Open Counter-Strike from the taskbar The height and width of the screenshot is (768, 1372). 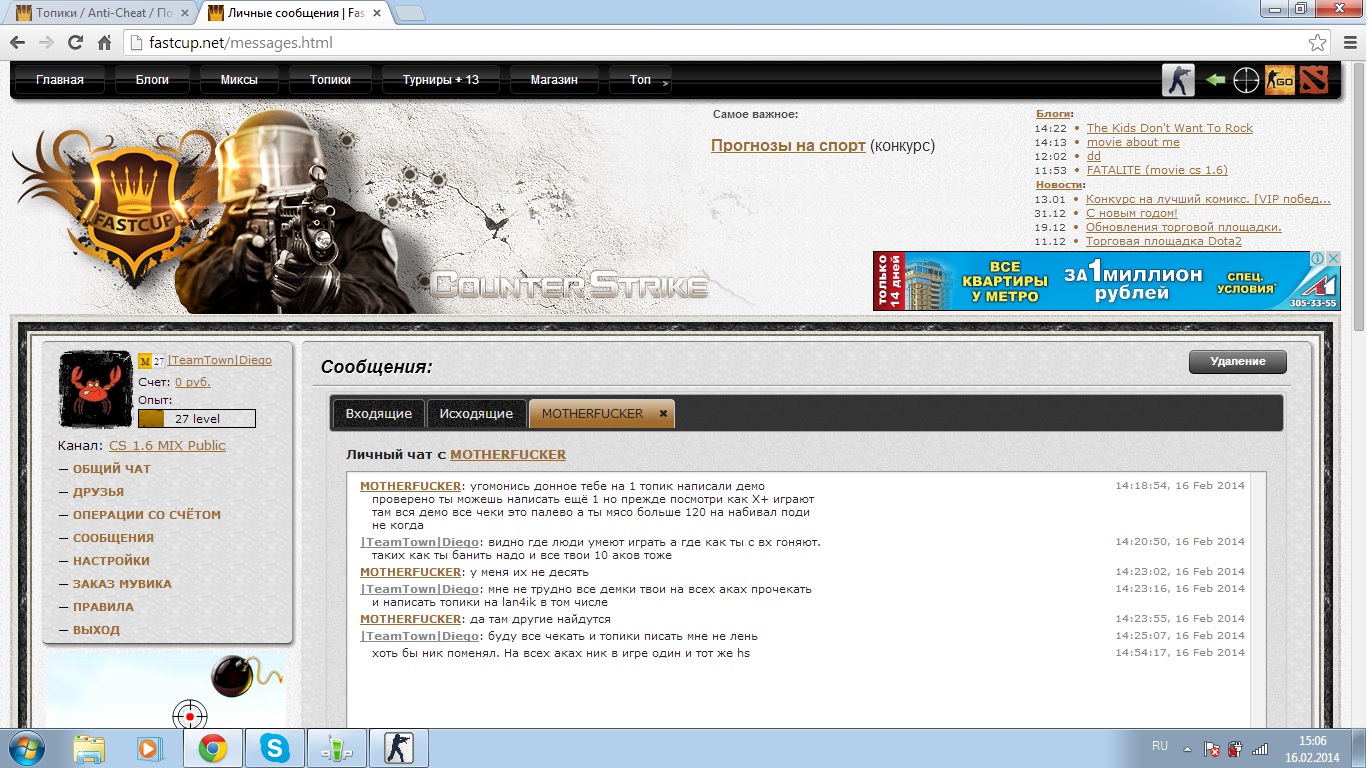click(398, 748)
